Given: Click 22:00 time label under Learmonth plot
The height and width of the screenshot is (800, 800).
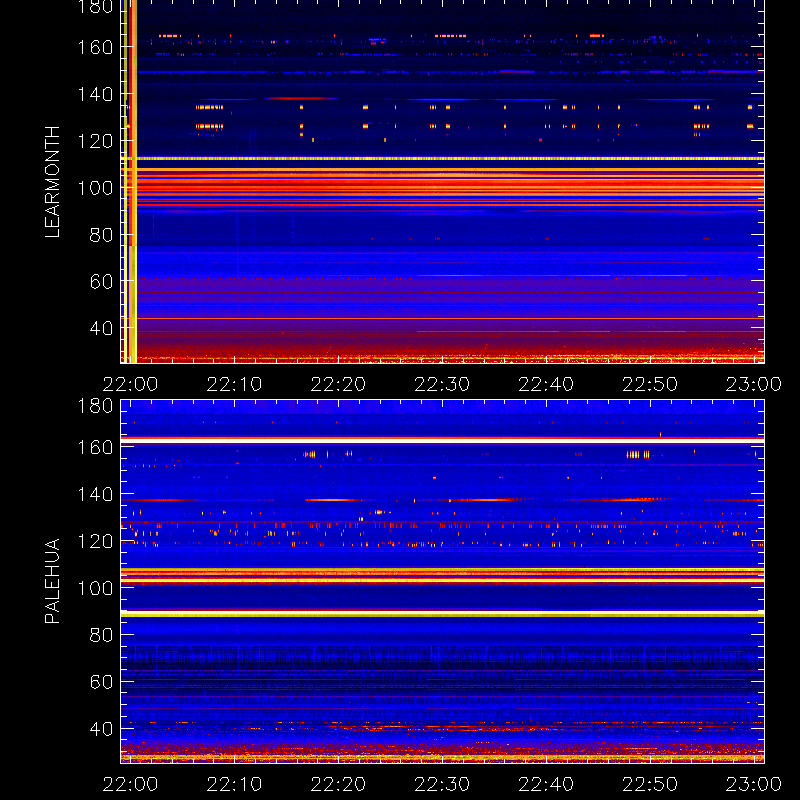Looking at the screenshot, I should click(x=130, y=384).
